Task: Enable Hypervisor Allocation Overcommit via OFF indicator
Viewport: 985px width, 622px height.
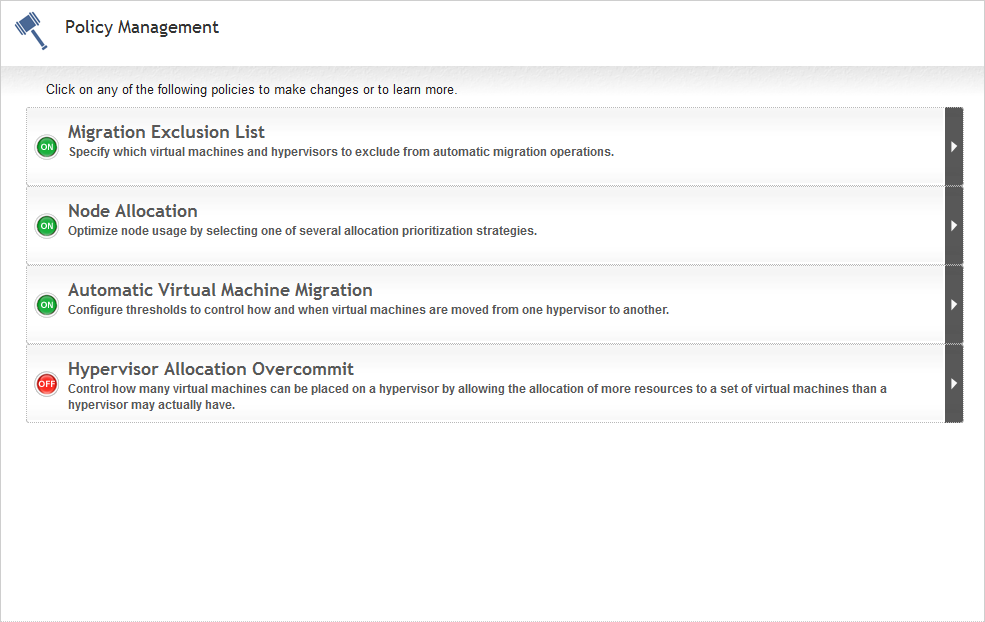Action: pyautogui.click(x=47, y=384)
